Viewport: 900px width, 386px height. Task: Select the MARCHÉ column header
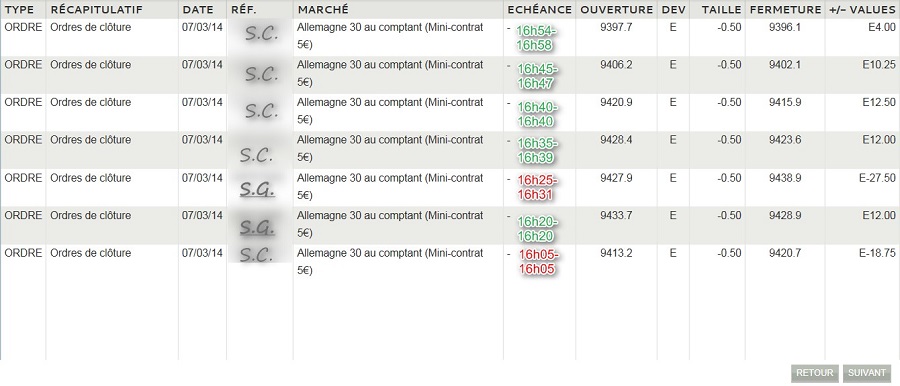[323, 10]
